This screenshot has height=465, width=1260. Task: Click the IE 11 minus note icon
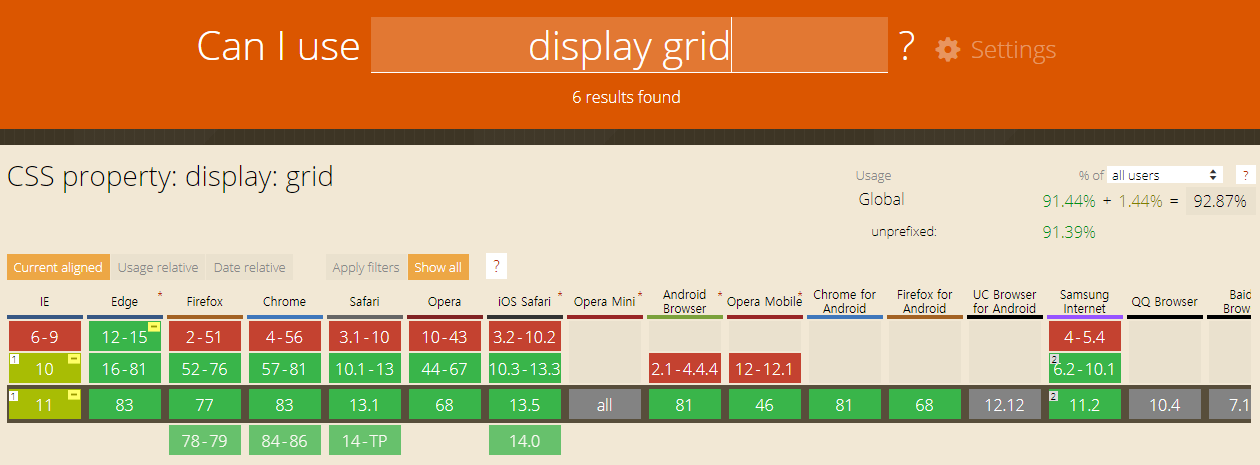pyautogui.click(x=74, y=395)
